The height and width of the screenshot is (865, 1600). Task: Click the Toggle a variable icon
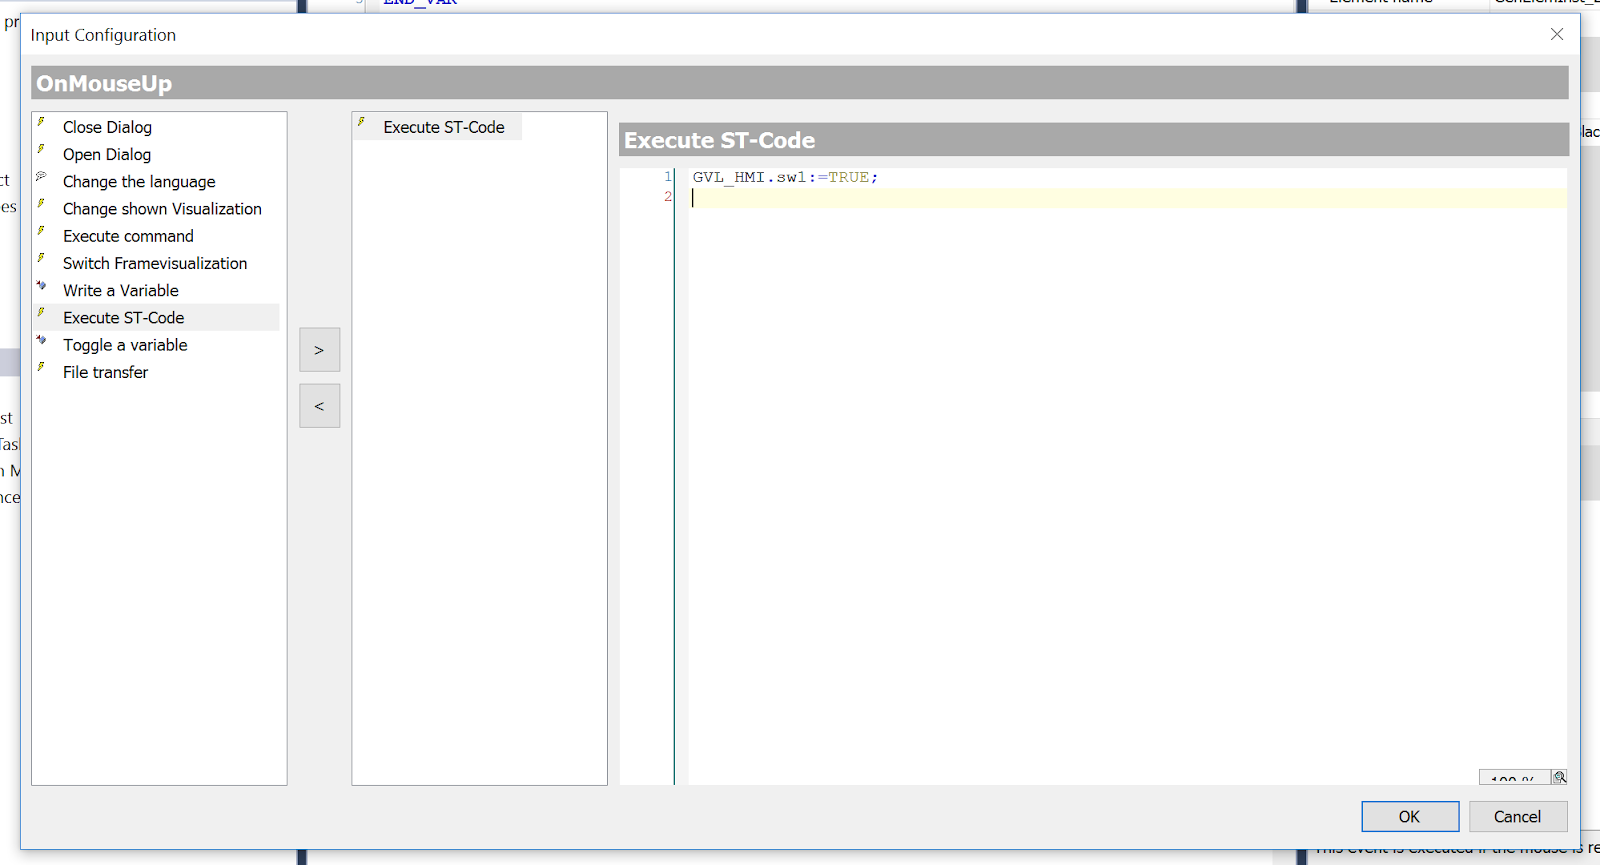click(41, 340)
